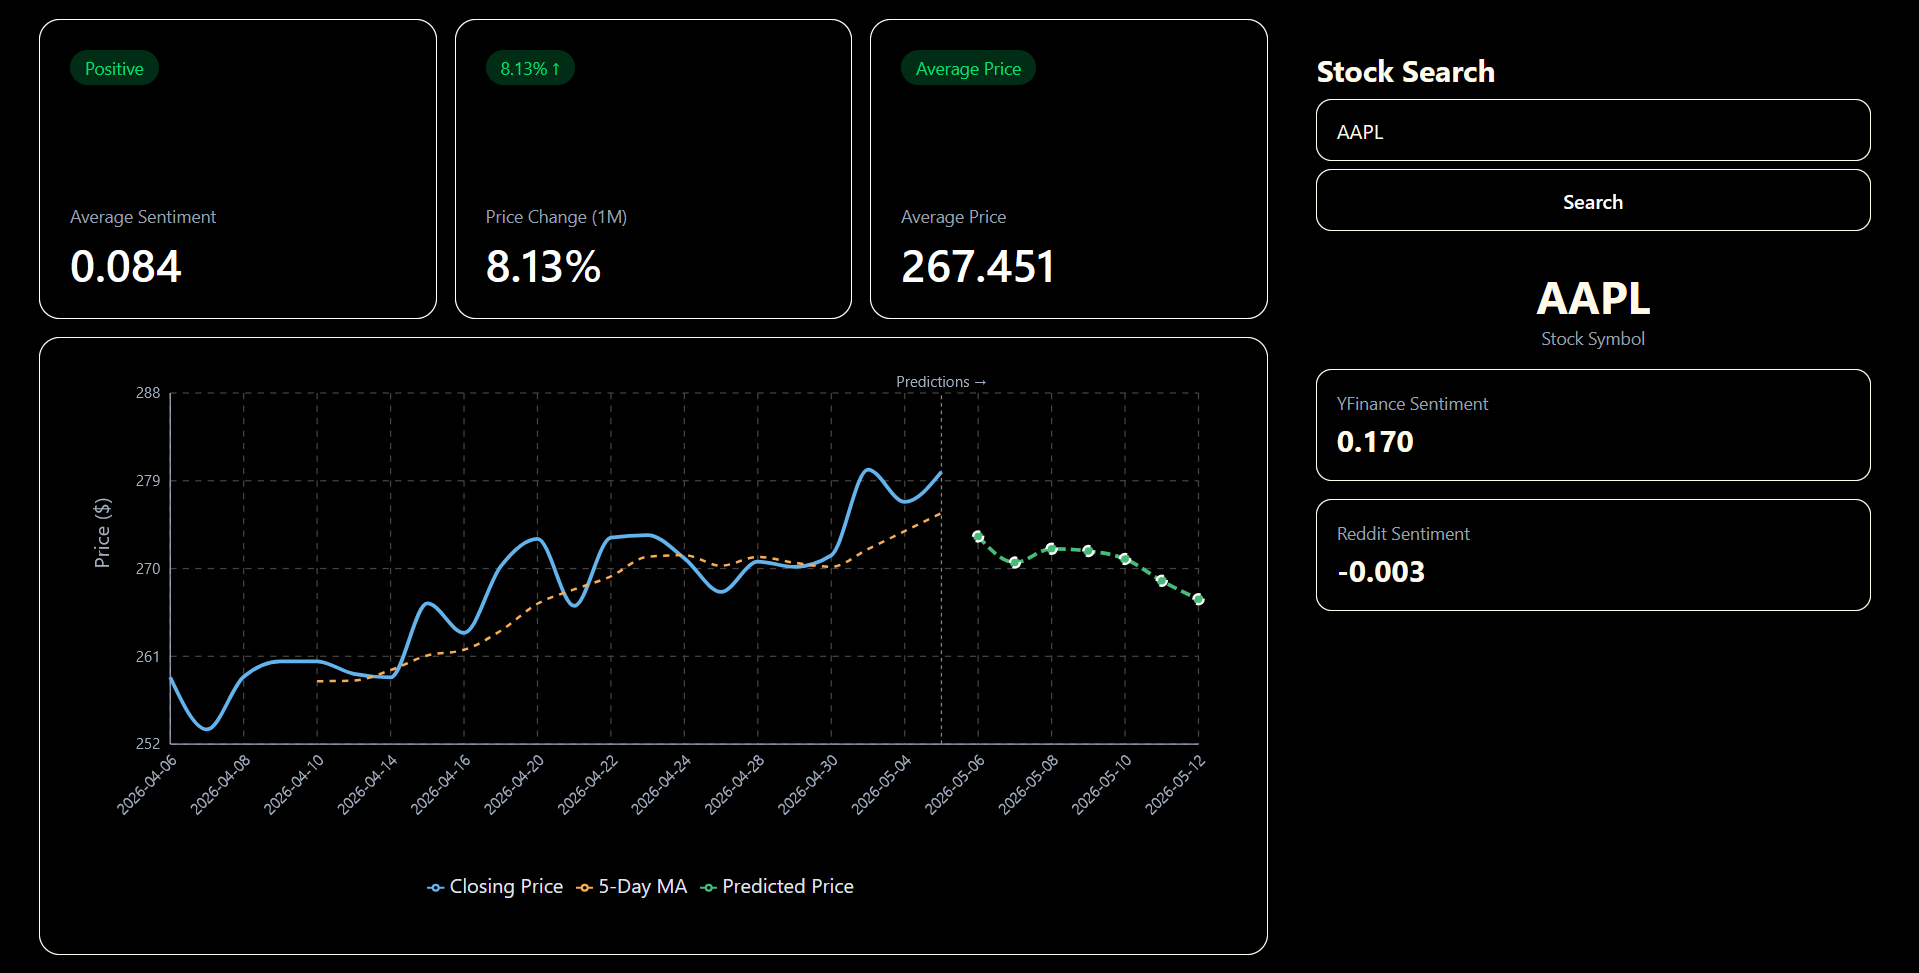1919x973 pixels.
Task: Click the Price ($) y-axis title
Action: [102, 533]
